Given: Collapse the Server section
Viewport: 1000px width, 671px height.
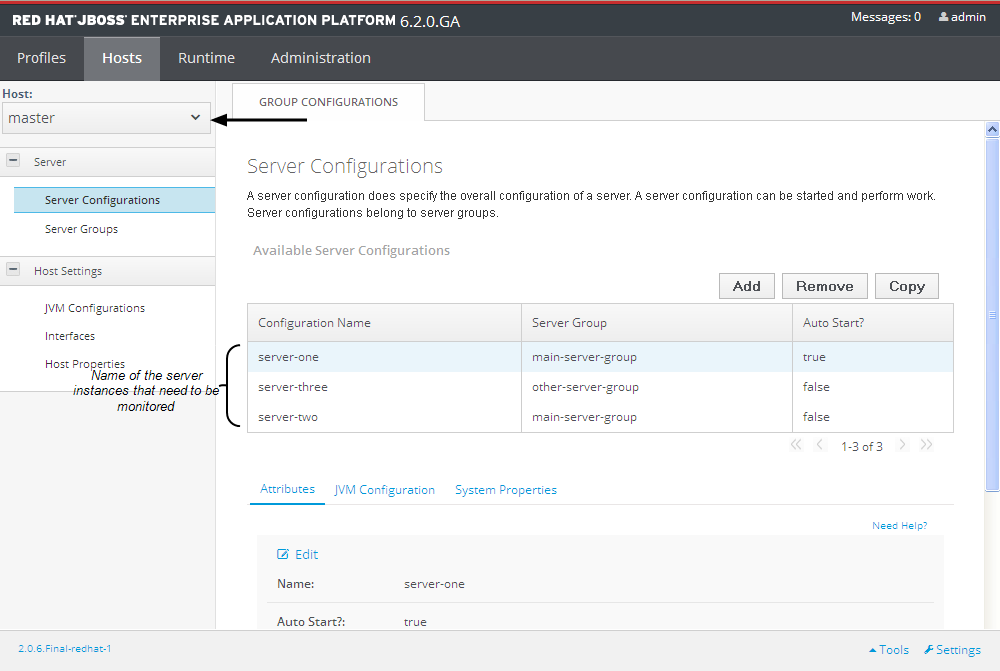Looking at the screenshot, I should pos(13,161).
